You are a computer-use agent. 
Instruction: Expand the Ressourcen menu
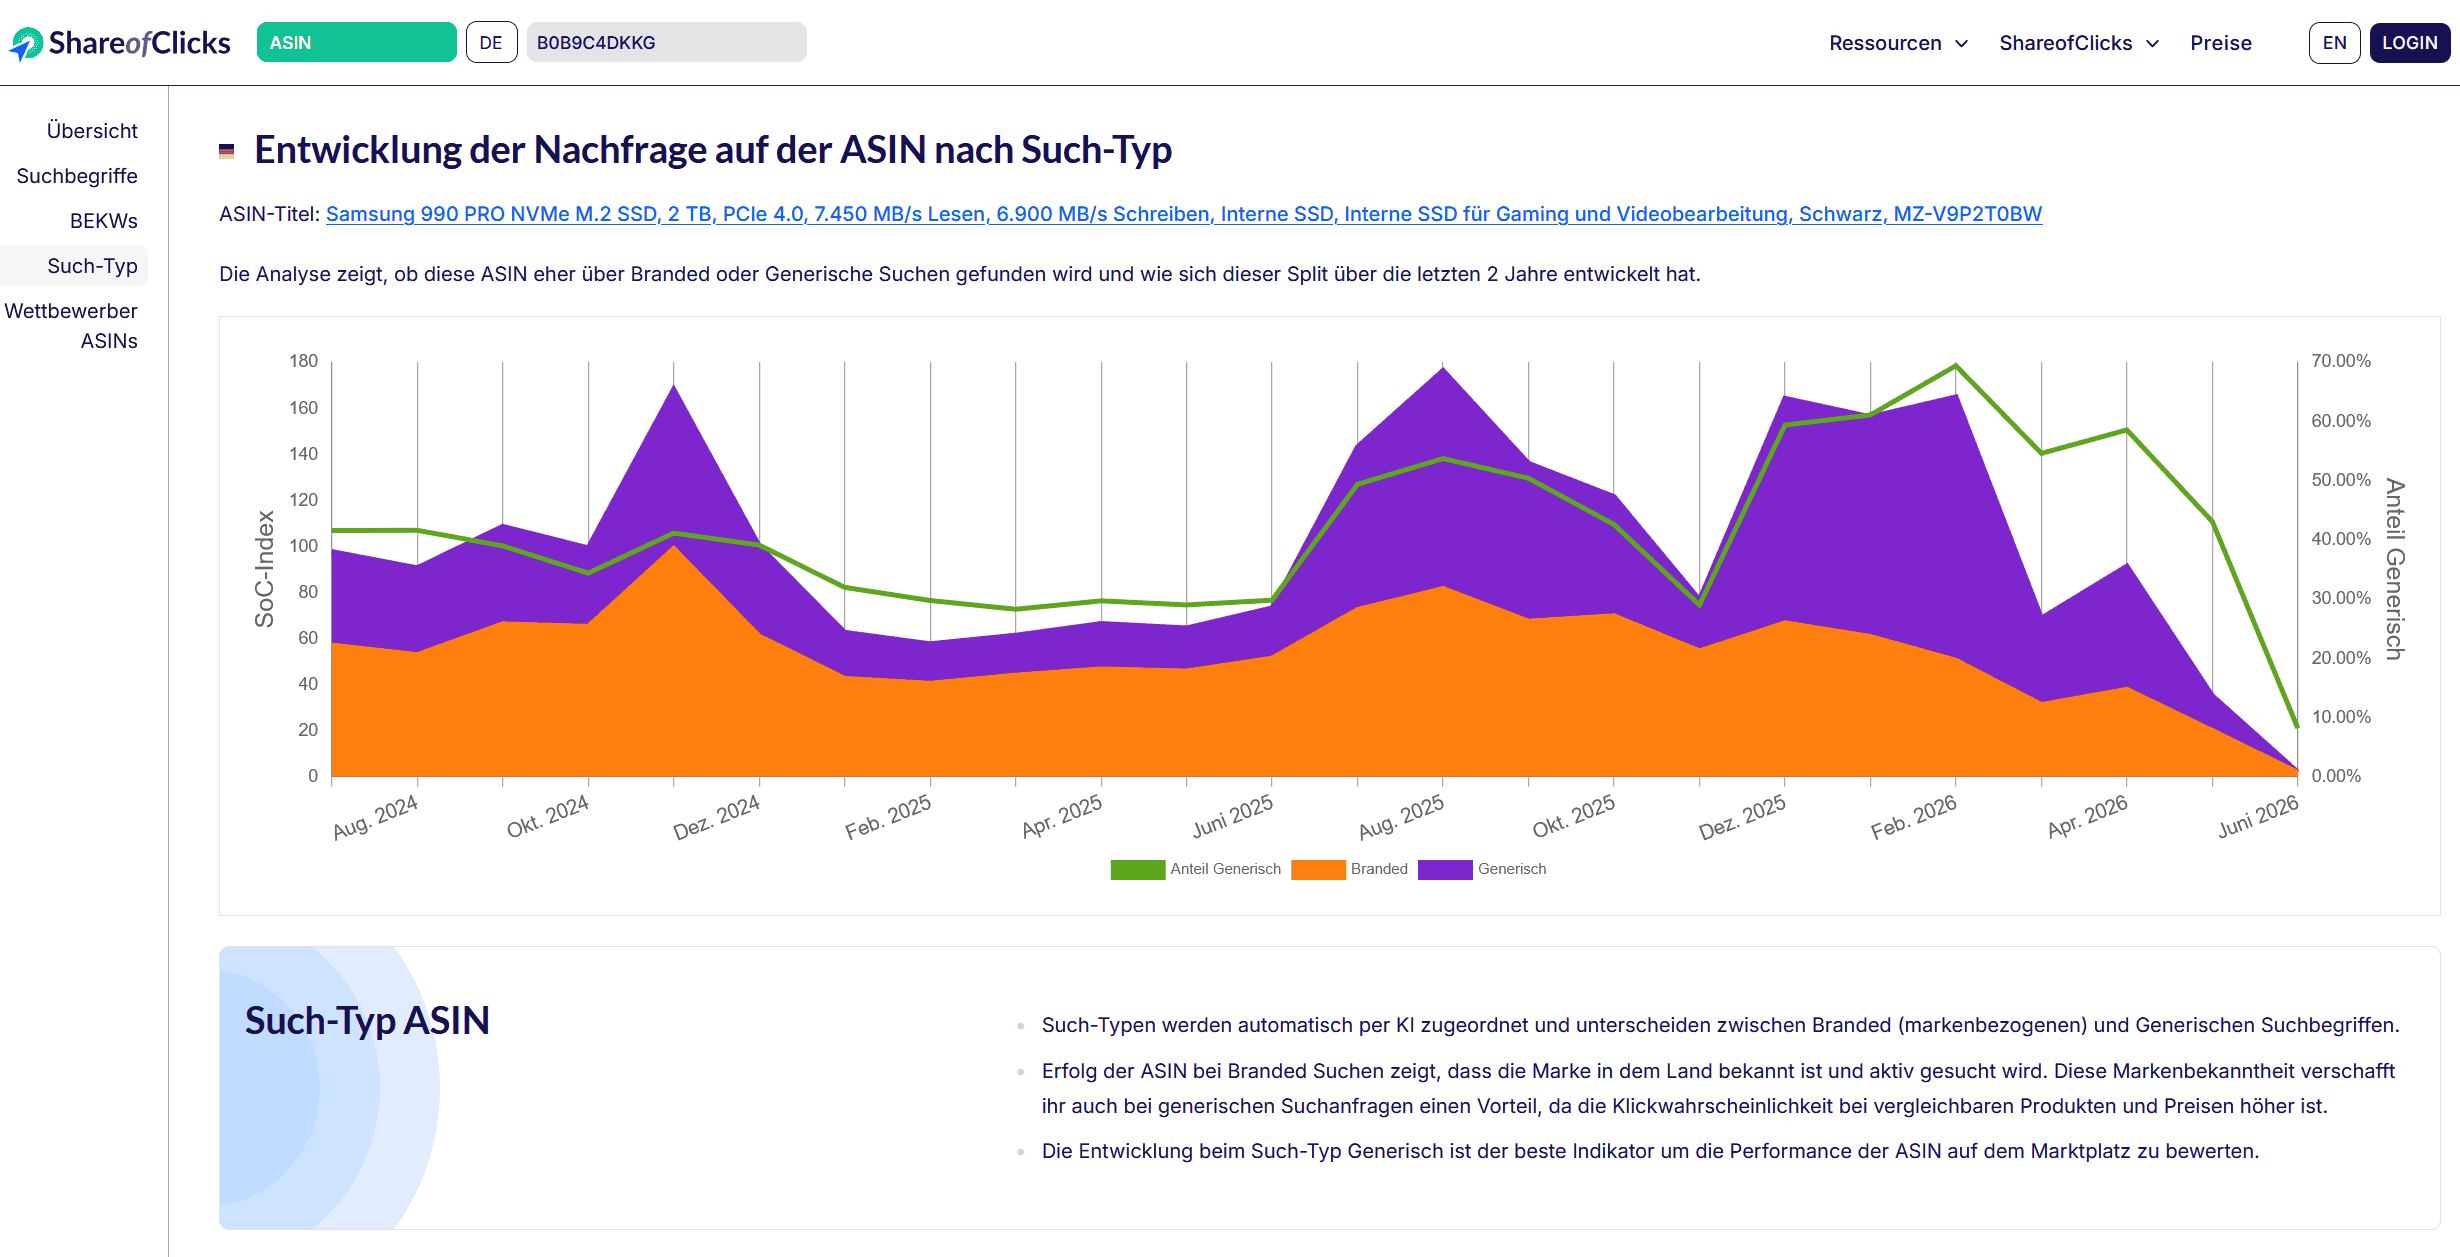click(1898, 43)
